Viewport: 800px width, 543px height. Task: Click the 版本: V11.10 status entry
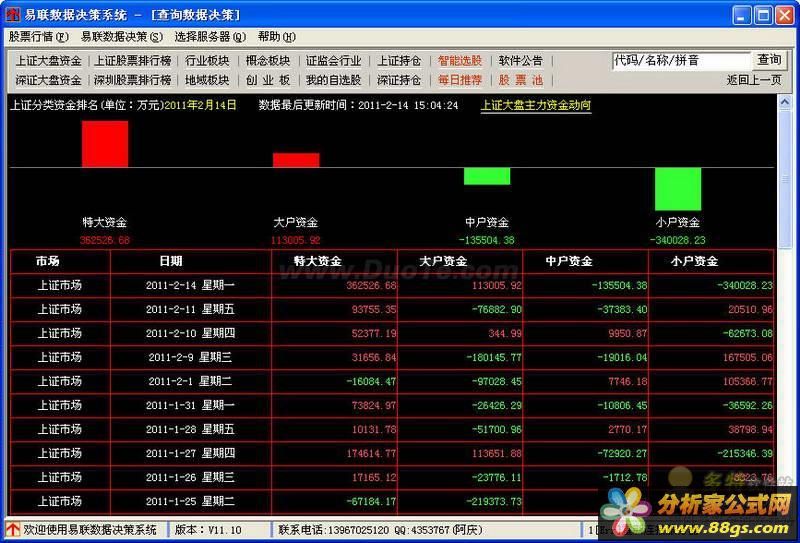click(x=208, y=530)
